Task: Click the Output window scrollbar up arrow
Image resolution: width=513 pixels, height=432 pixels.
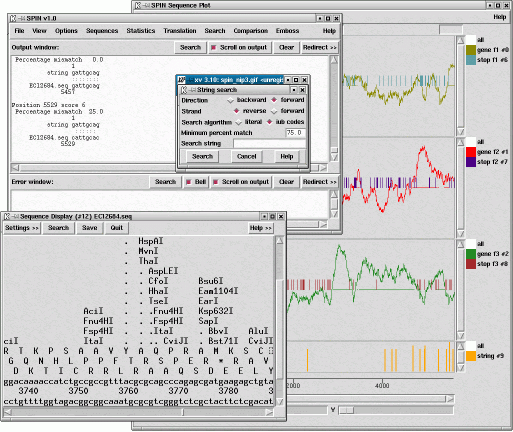Action: pos(334,60)
